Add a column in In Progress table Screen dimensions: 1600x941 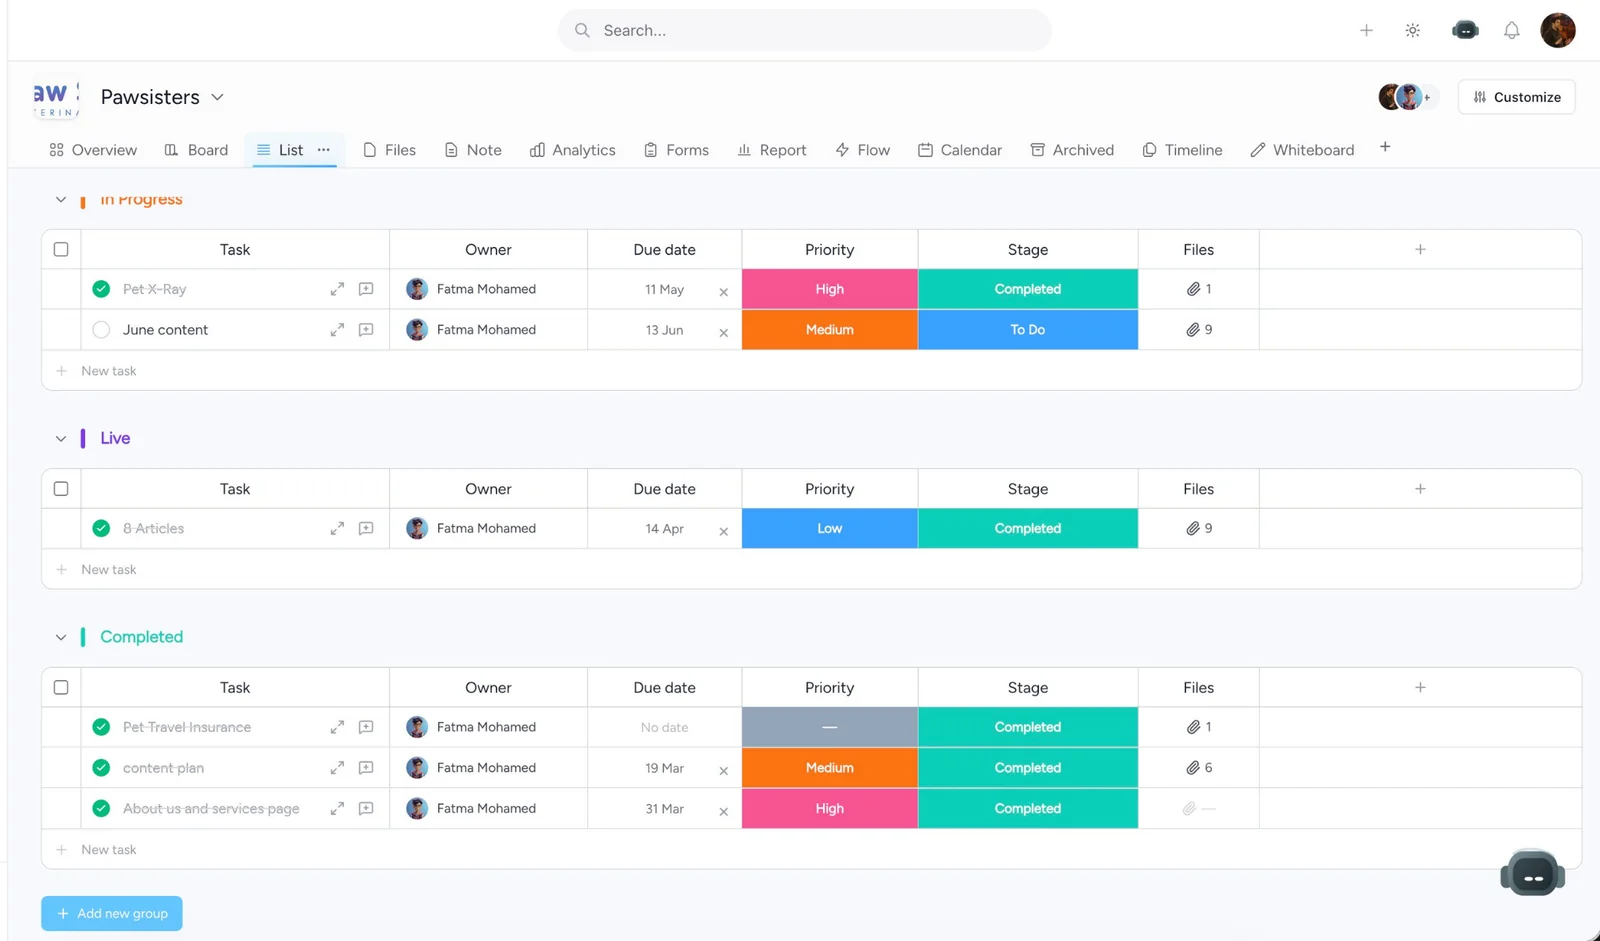pos(1420,249)
